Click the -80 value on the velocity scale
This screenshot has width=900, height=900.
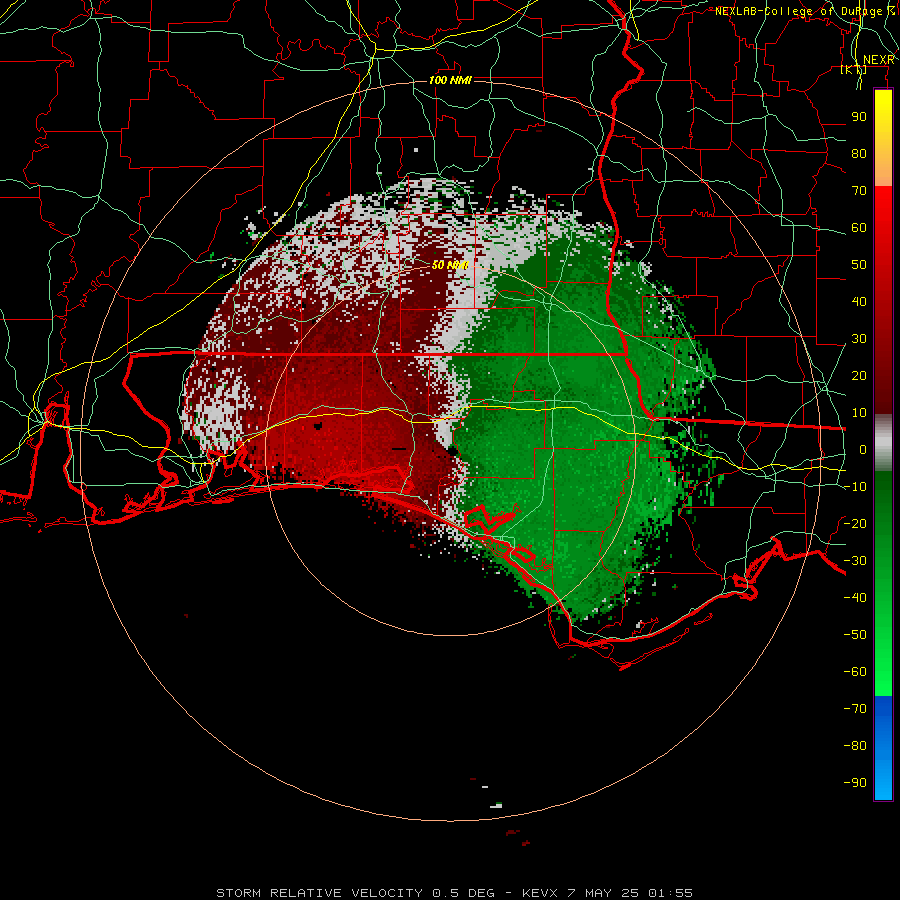[855, 746]
